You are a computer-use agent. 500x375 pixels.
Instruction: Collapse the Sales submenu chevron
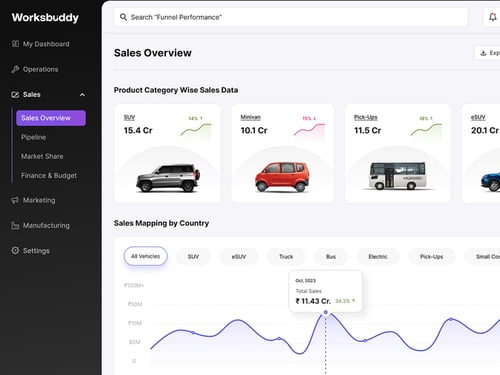[82, 95]
